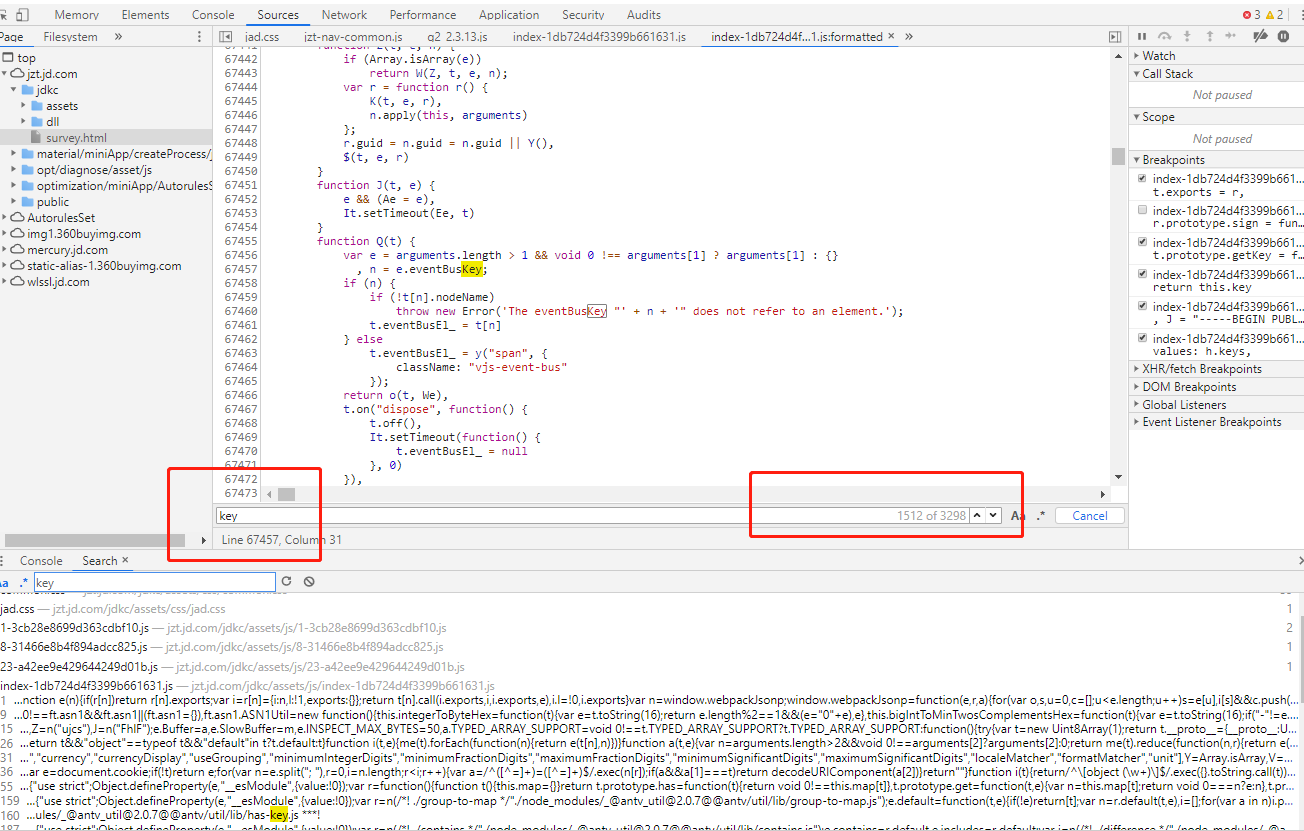Switch to the Security panel

(583, 15)
